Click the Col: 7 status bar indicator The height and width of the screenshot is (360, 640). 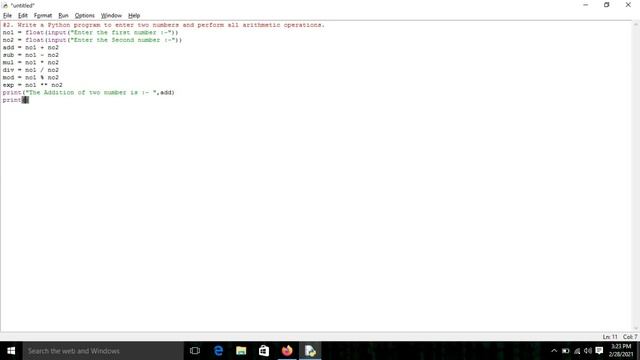click(x=630, y=337)
